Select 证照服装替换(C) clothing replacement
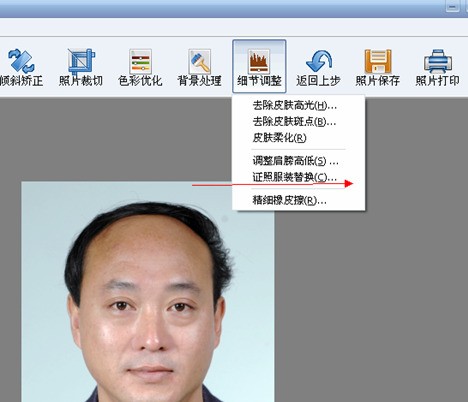Viewport: 468px width, 402px height. coord(299,177)
